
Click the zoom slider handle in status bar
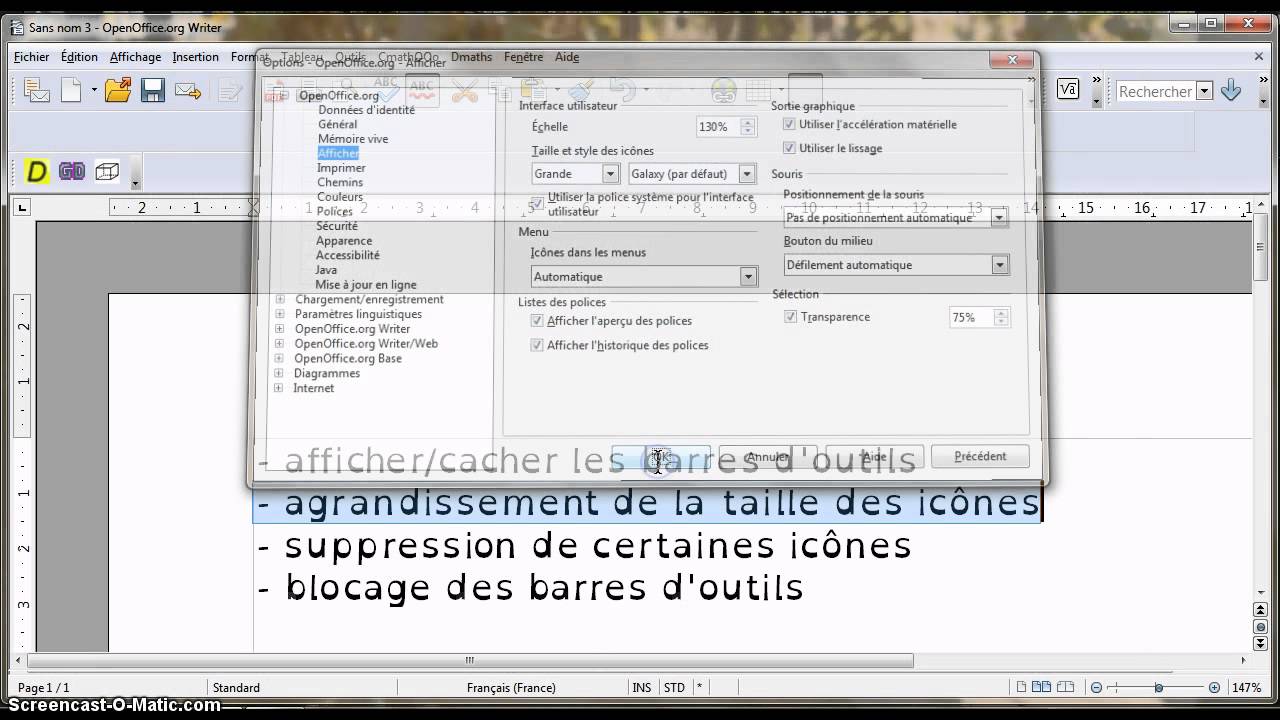tap(1159, 688)
